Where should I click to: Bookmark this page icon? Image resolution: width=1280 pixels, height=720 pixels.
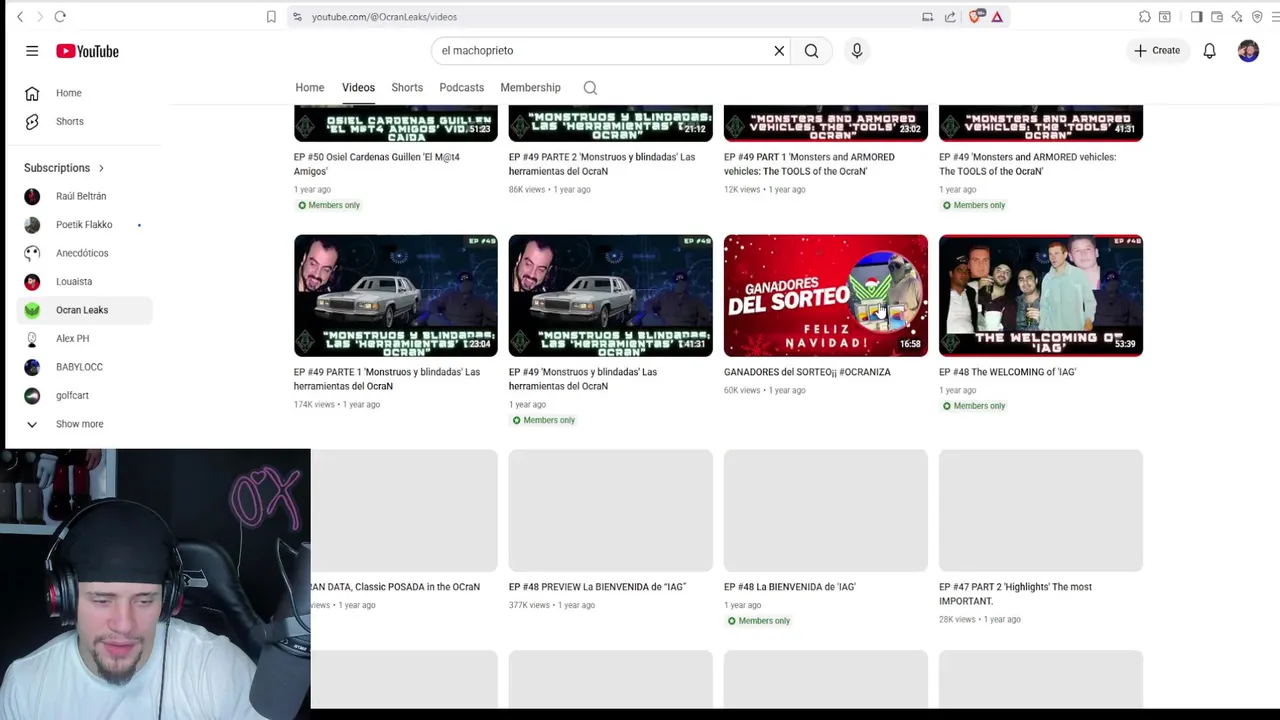271,17
